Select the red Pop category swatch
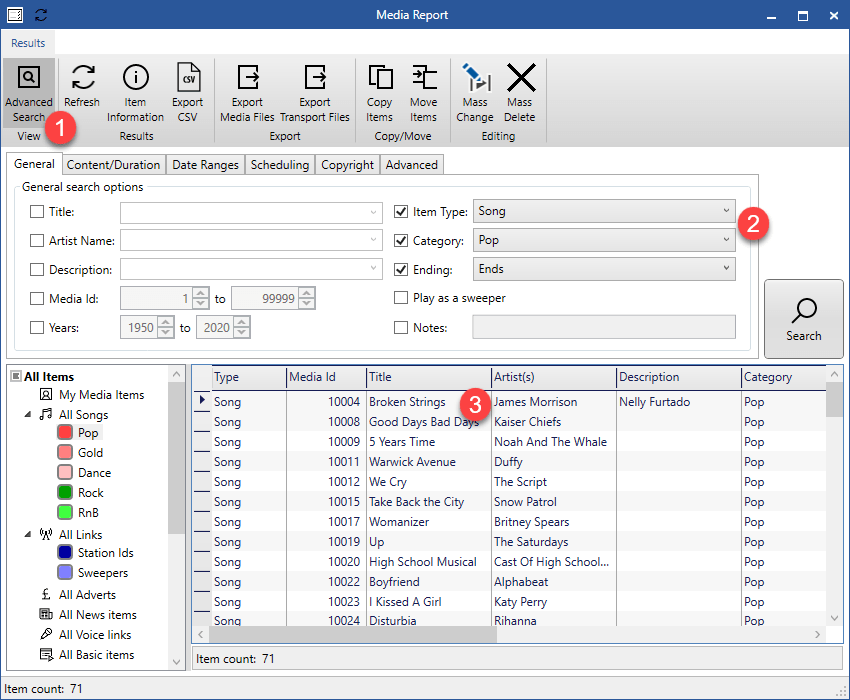 pos(65,432)
